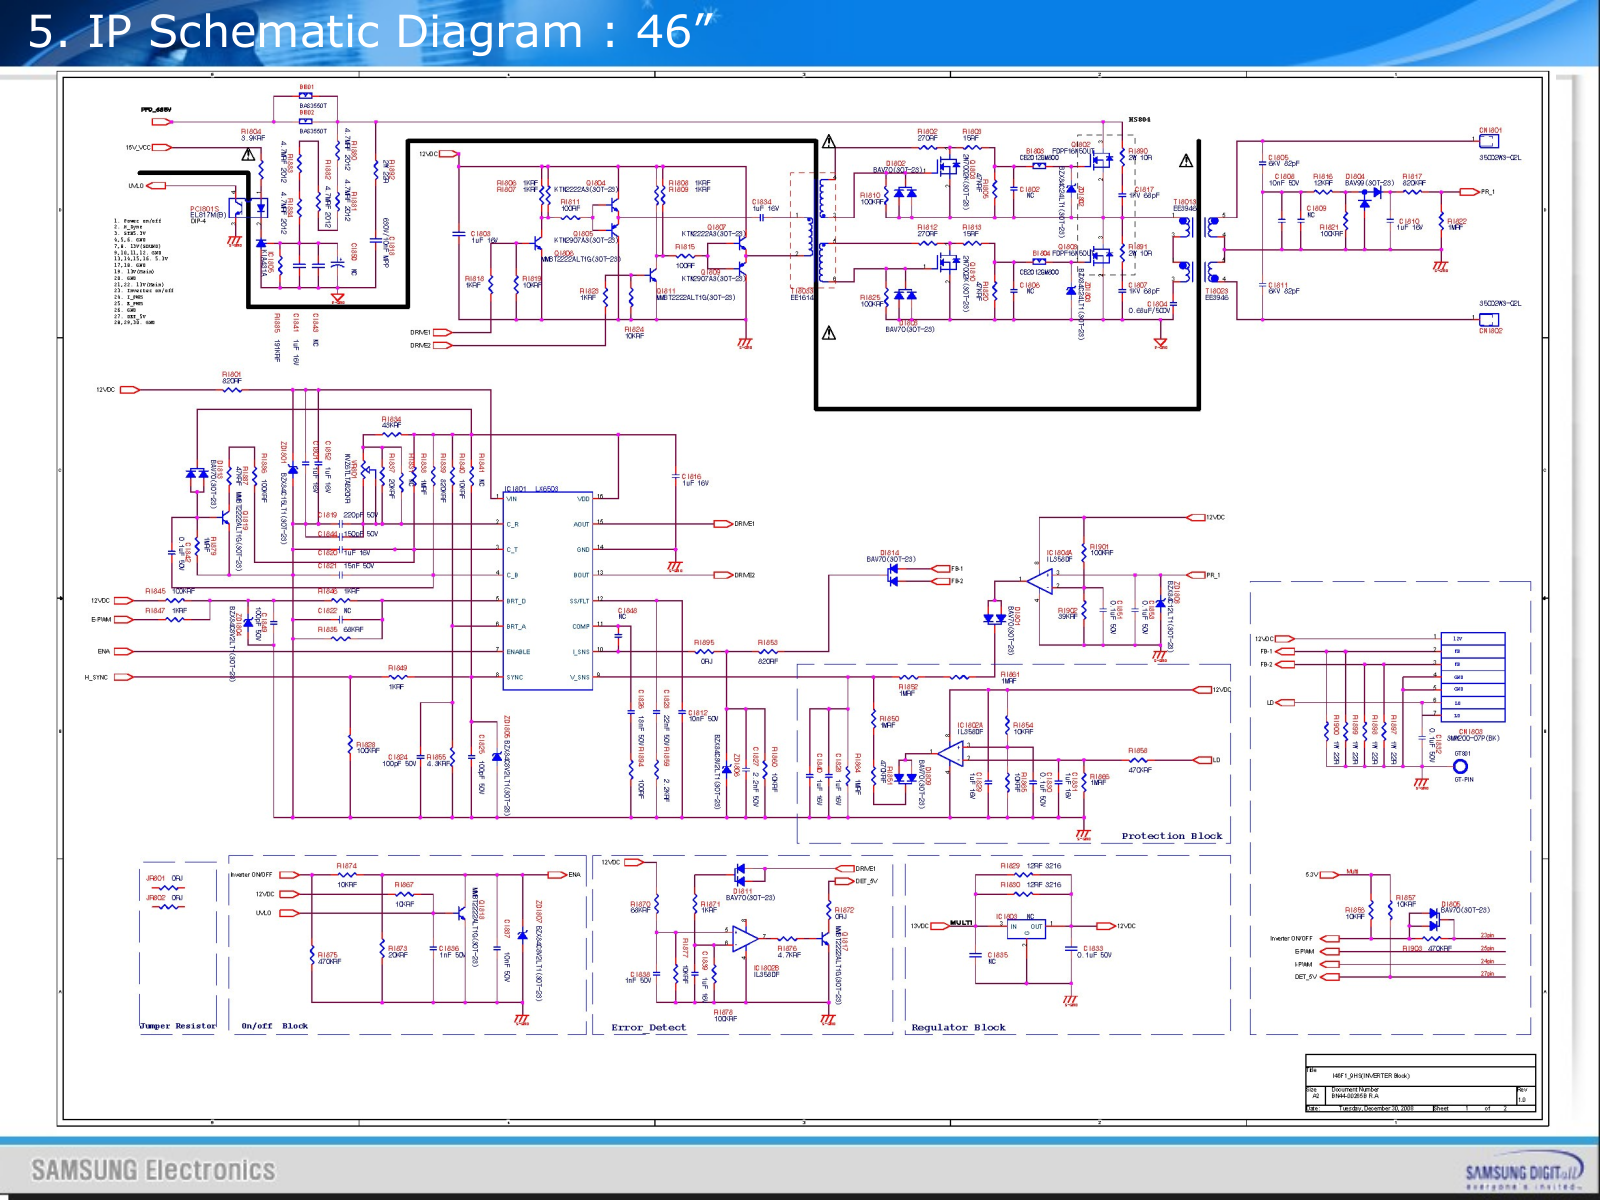Click the "Tuesday, December 30, 2008" date field

tap(1376, 1108)
